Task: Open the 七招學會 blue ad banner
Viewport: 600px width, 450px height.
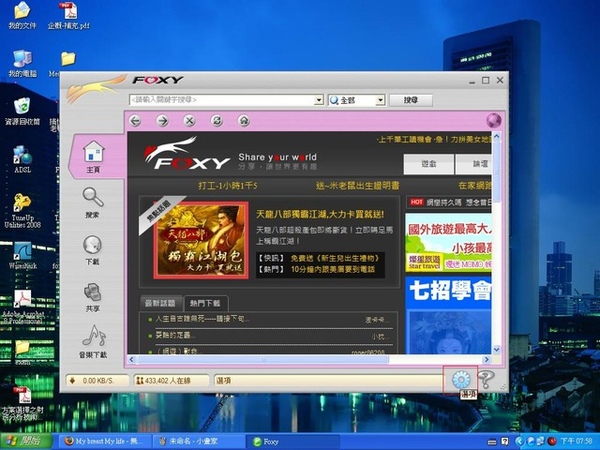Action: (448, 315)
